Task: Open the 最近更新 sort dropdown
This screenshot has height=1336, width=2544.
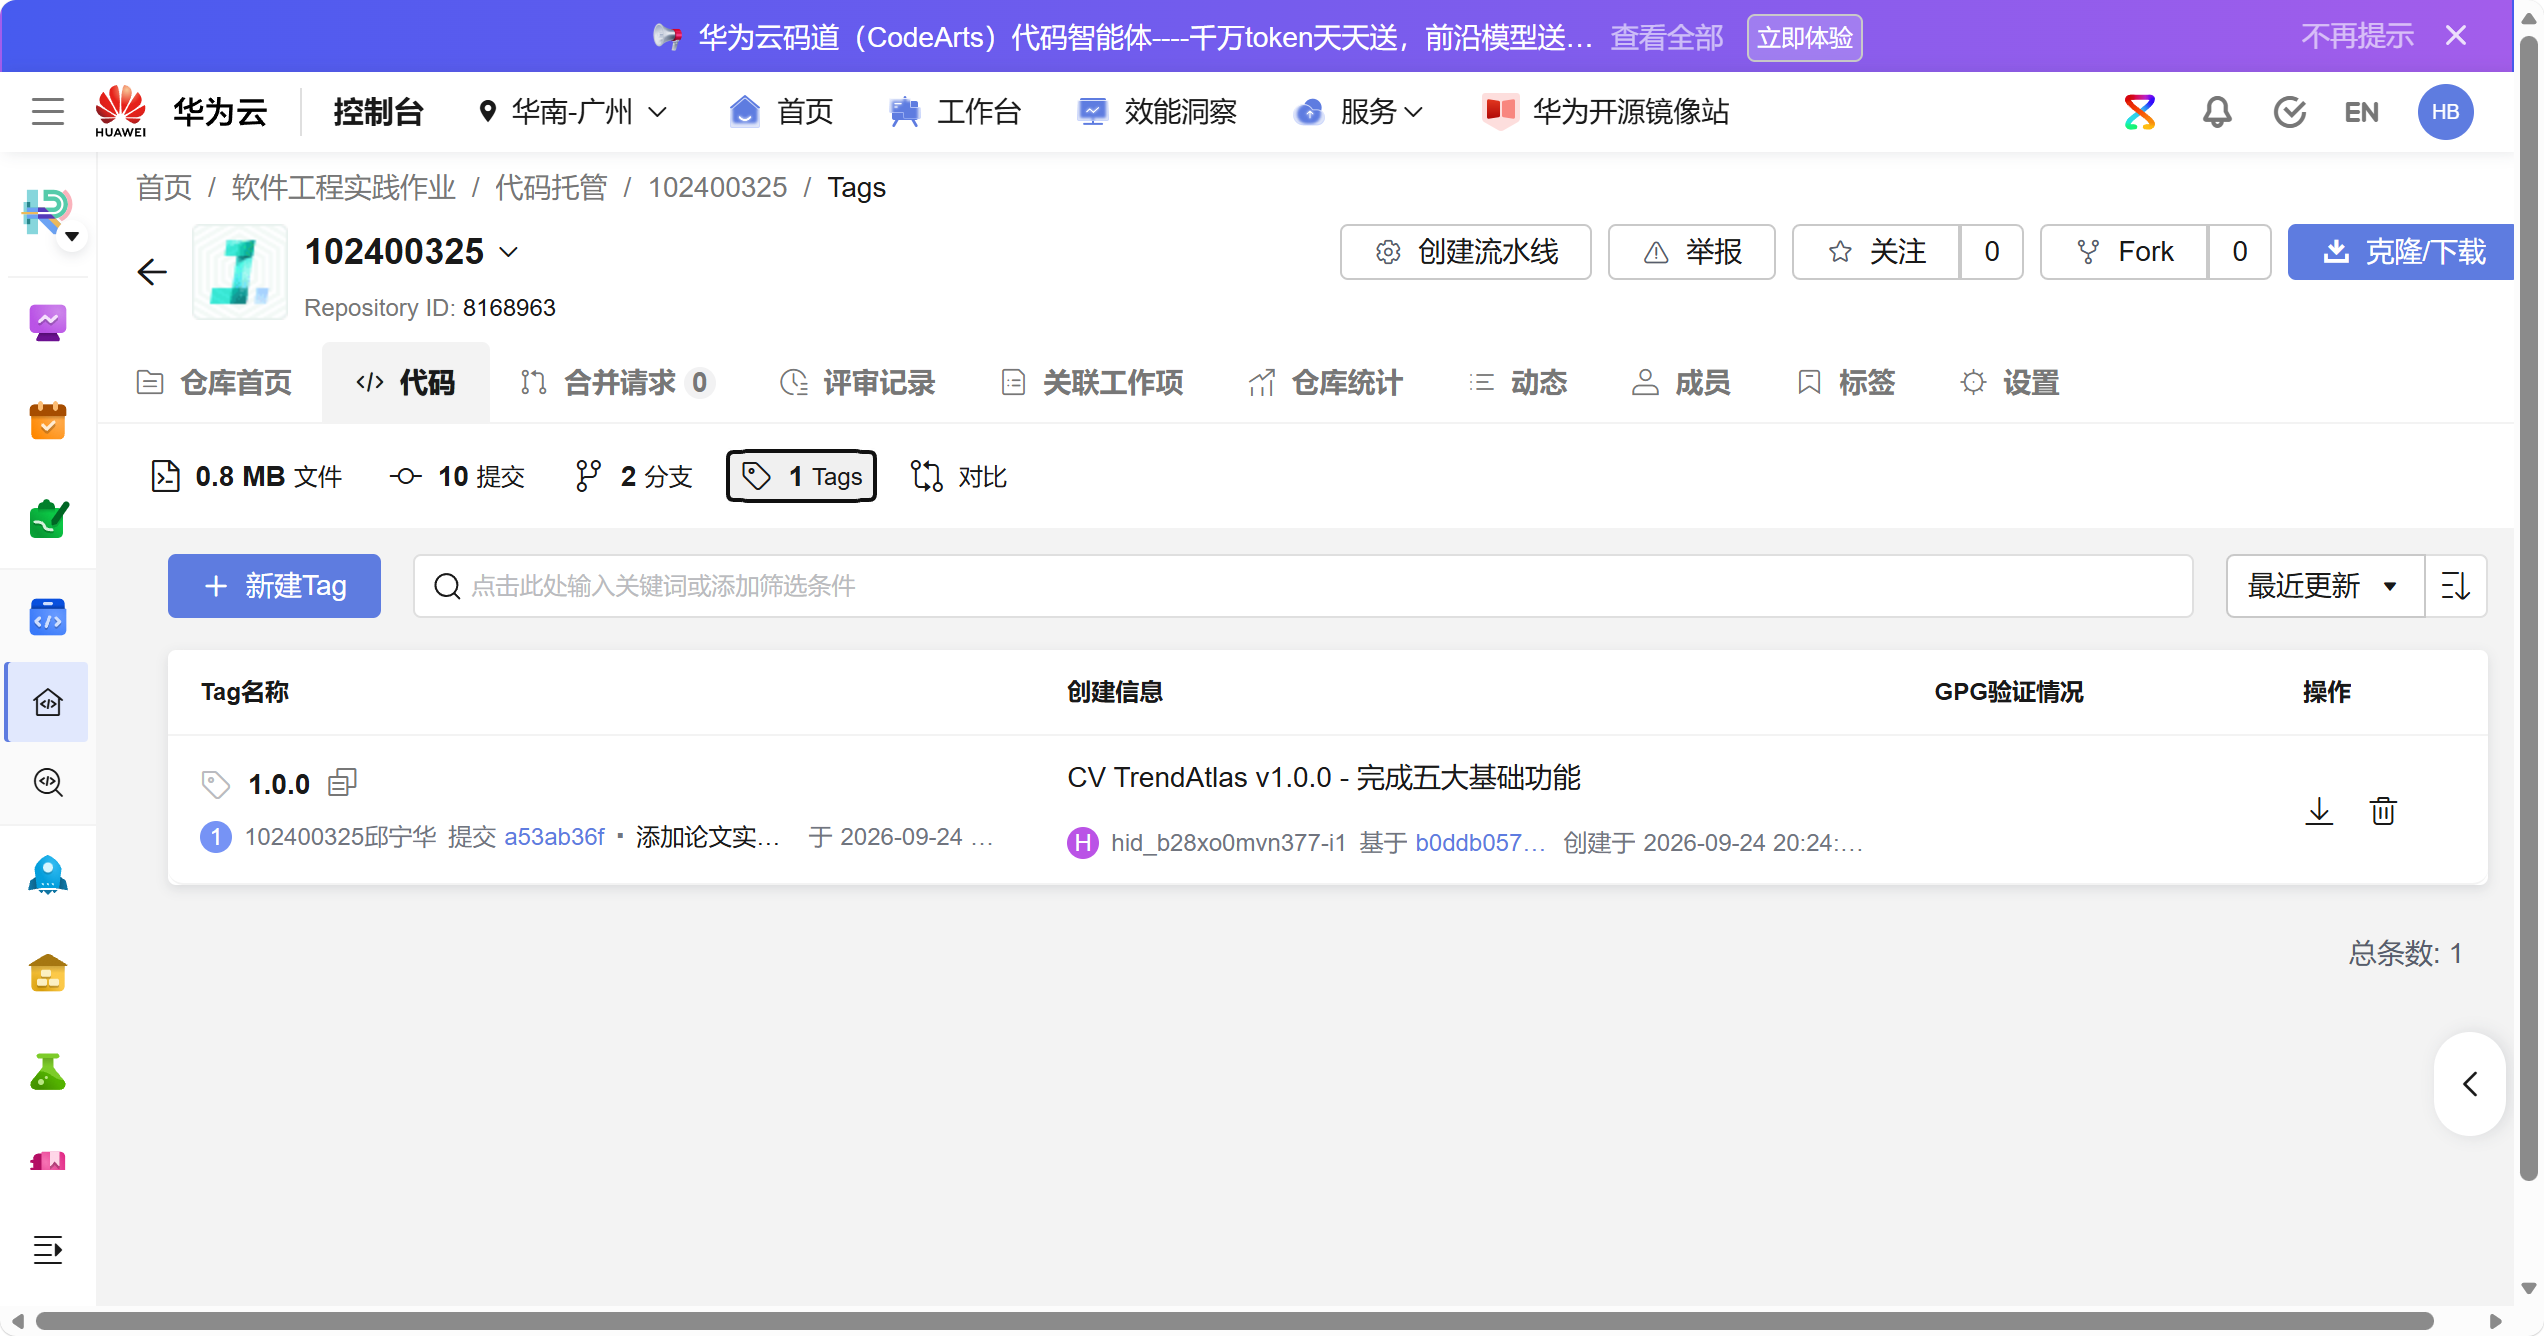Action: pyautogui.click(x=2324, y=586)
